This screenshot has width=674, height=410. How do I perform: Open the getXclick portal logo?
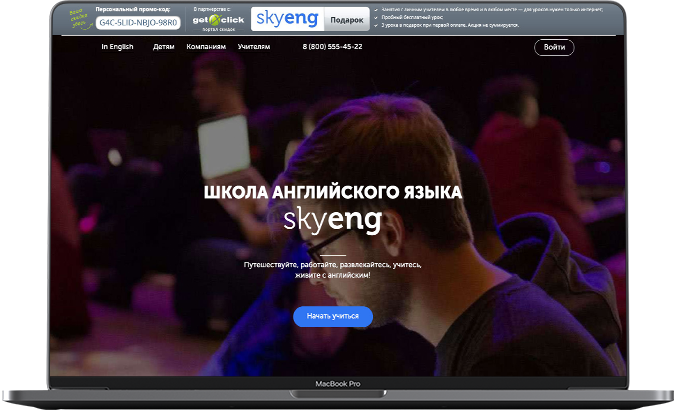[218, 20]
